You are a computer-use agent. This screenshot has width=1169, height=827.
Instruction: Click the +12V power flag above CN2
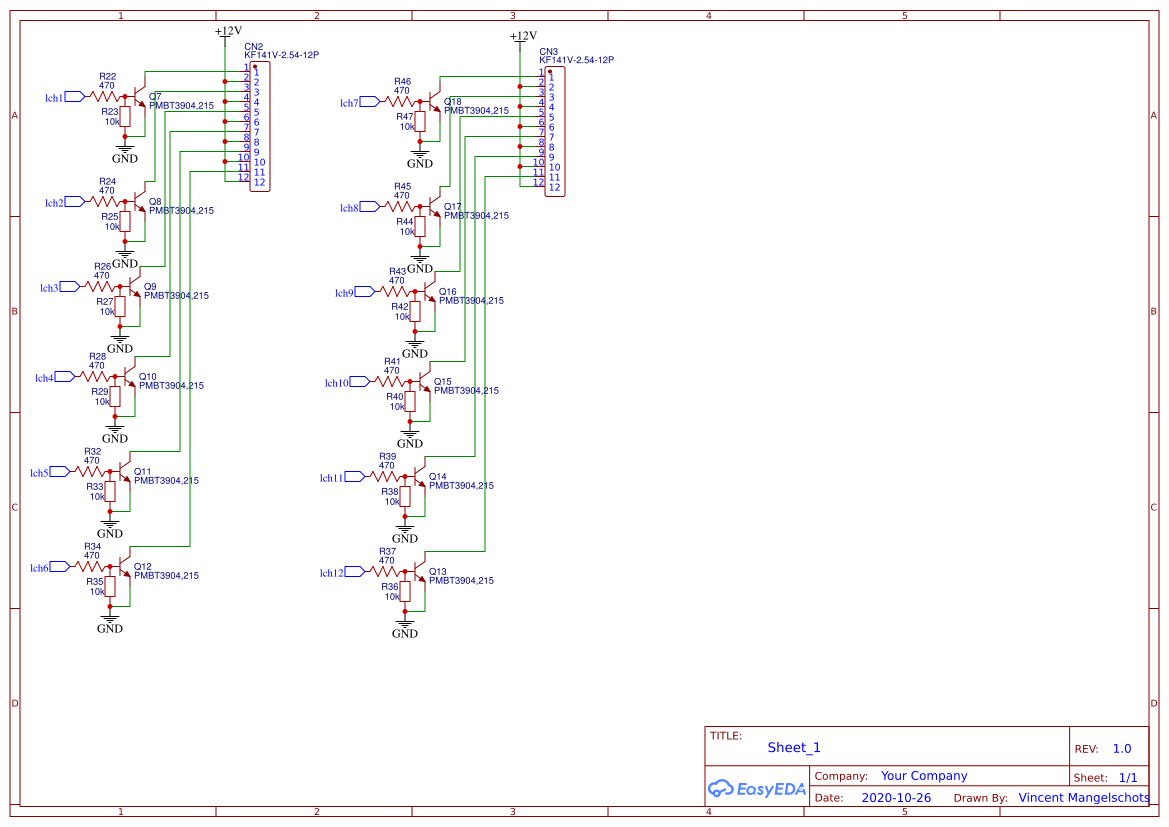click(224, 31)
